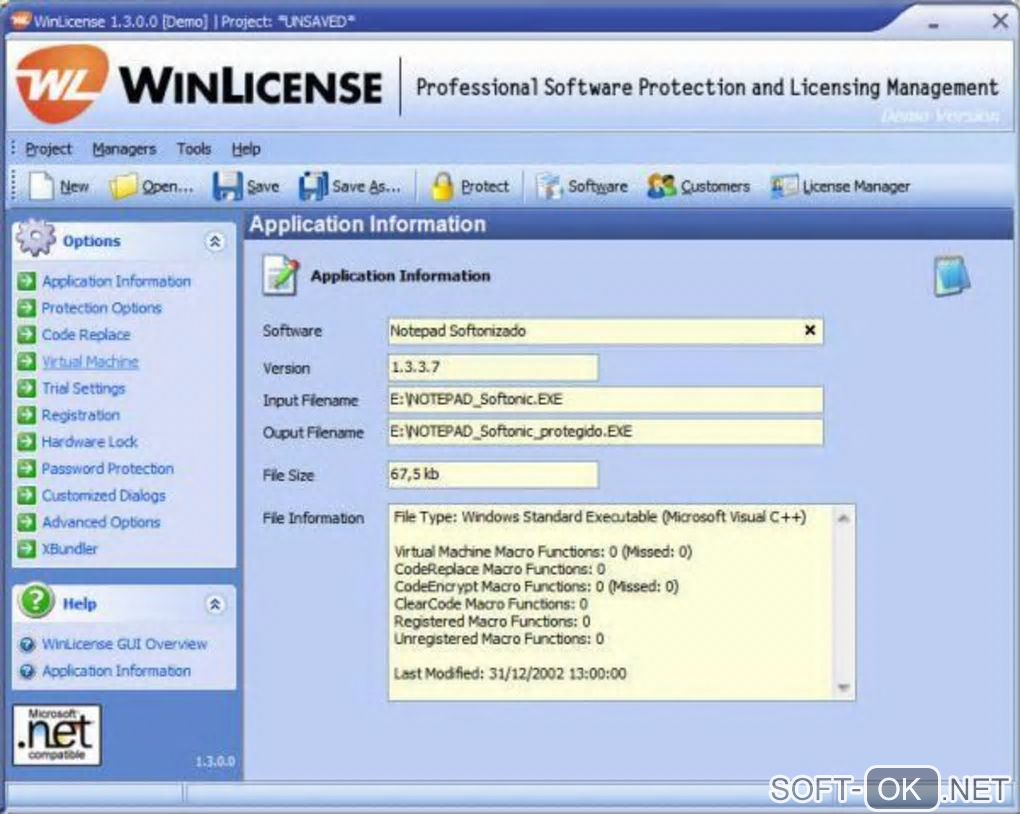1020x814 pixels.
Task: Click the Save As toolbar icon
Action: coord(314,186)
